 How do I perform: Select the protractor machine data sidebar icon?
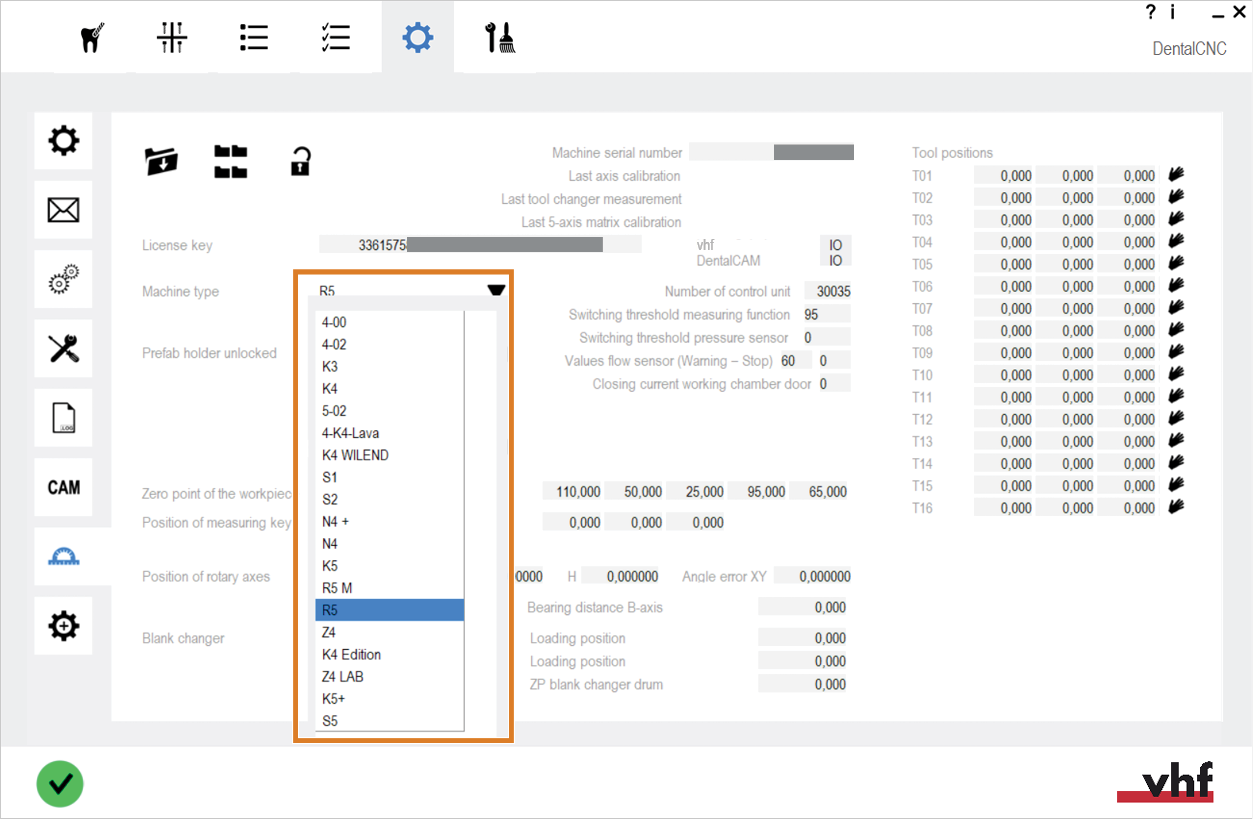(64, 557)
